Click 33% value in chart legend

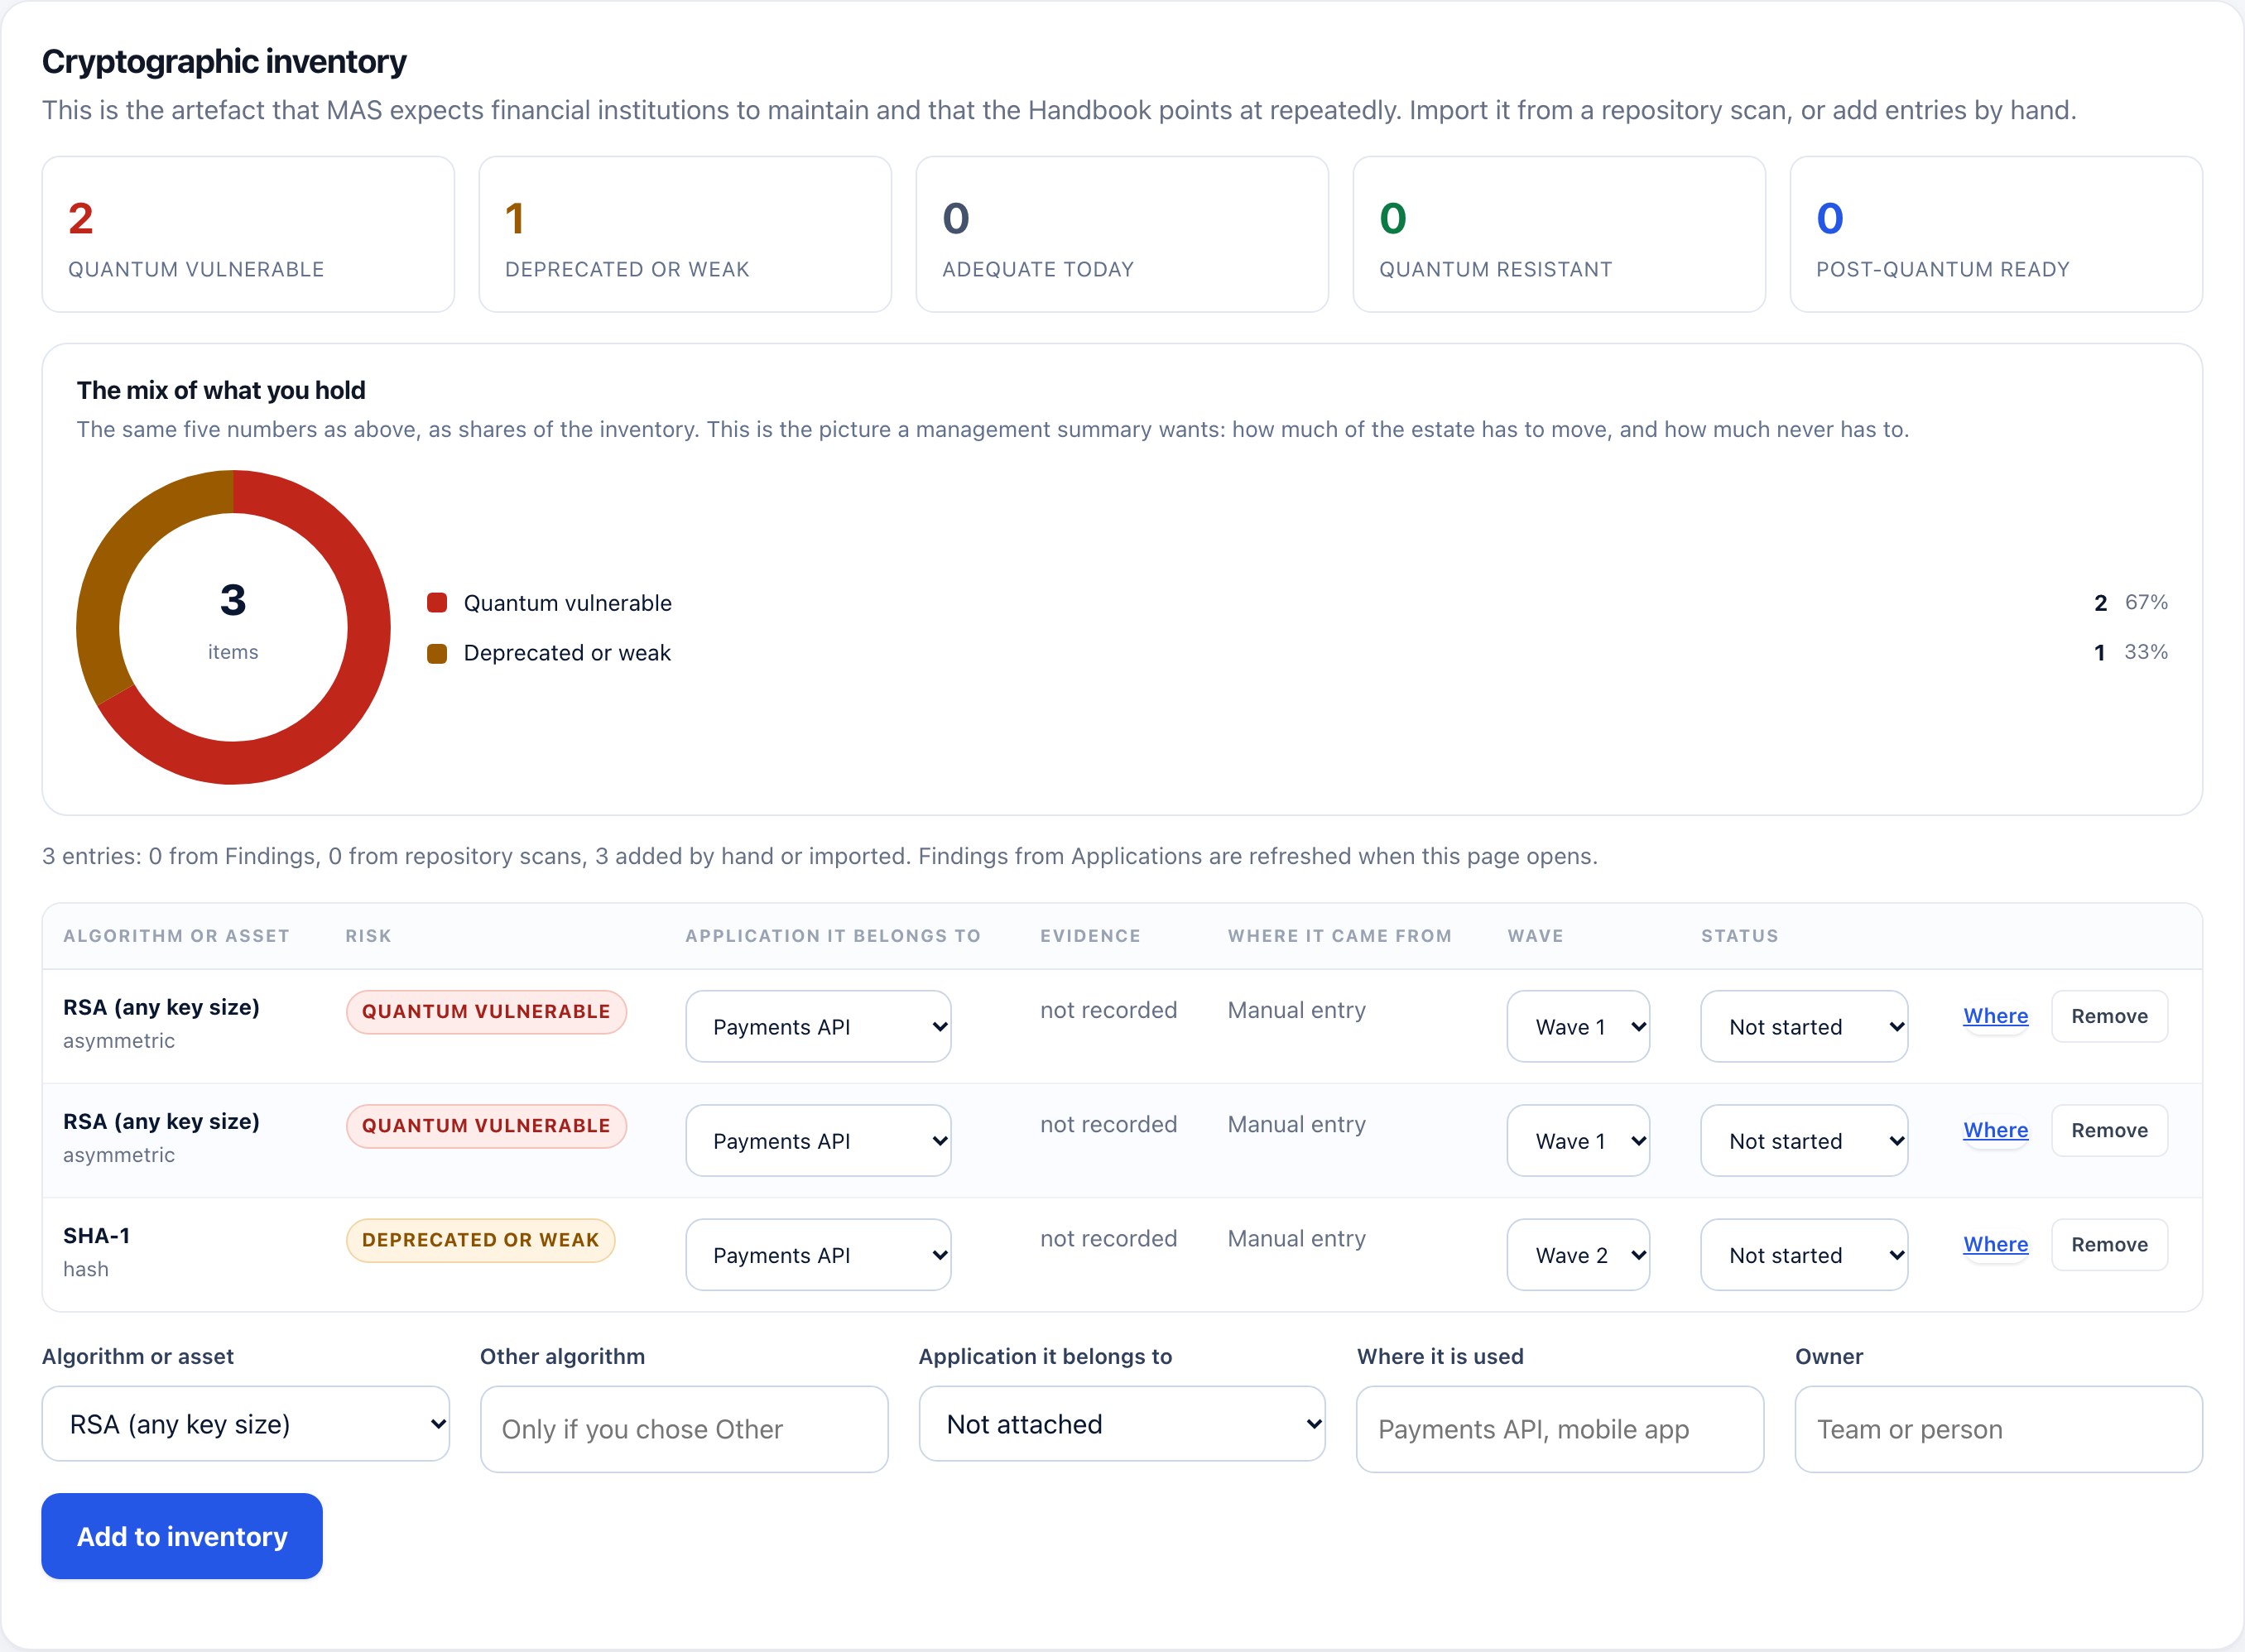tap(2146, 652)
